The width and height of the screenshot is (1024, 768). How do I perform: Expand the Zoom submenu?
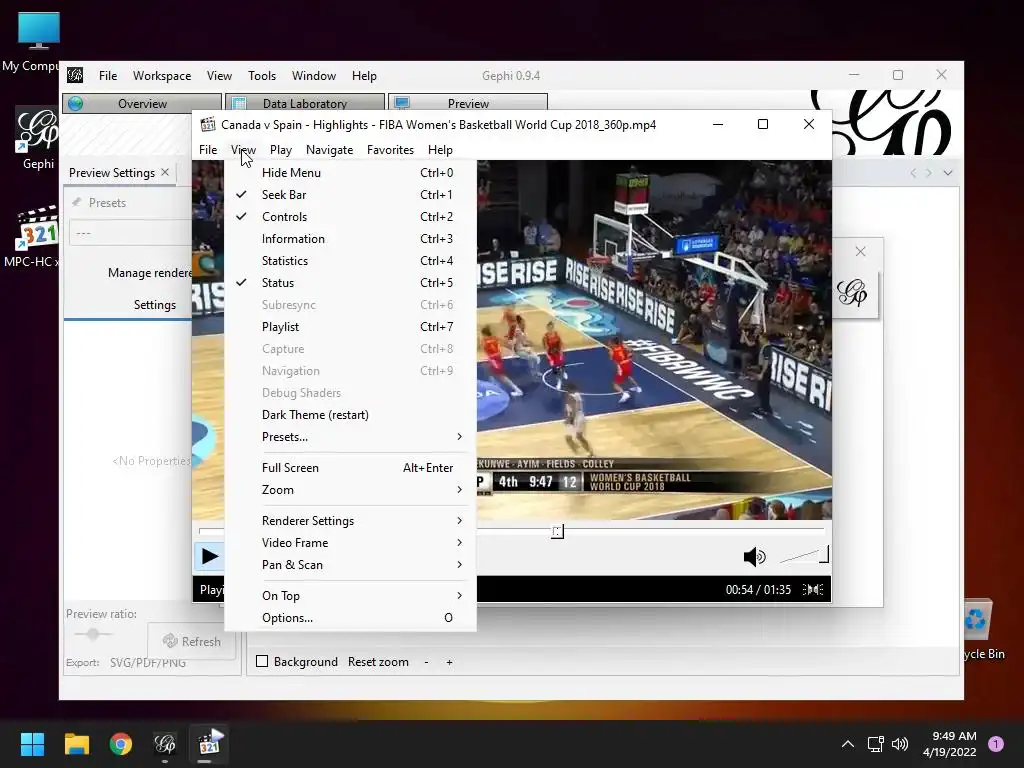(x=350, y=490)
